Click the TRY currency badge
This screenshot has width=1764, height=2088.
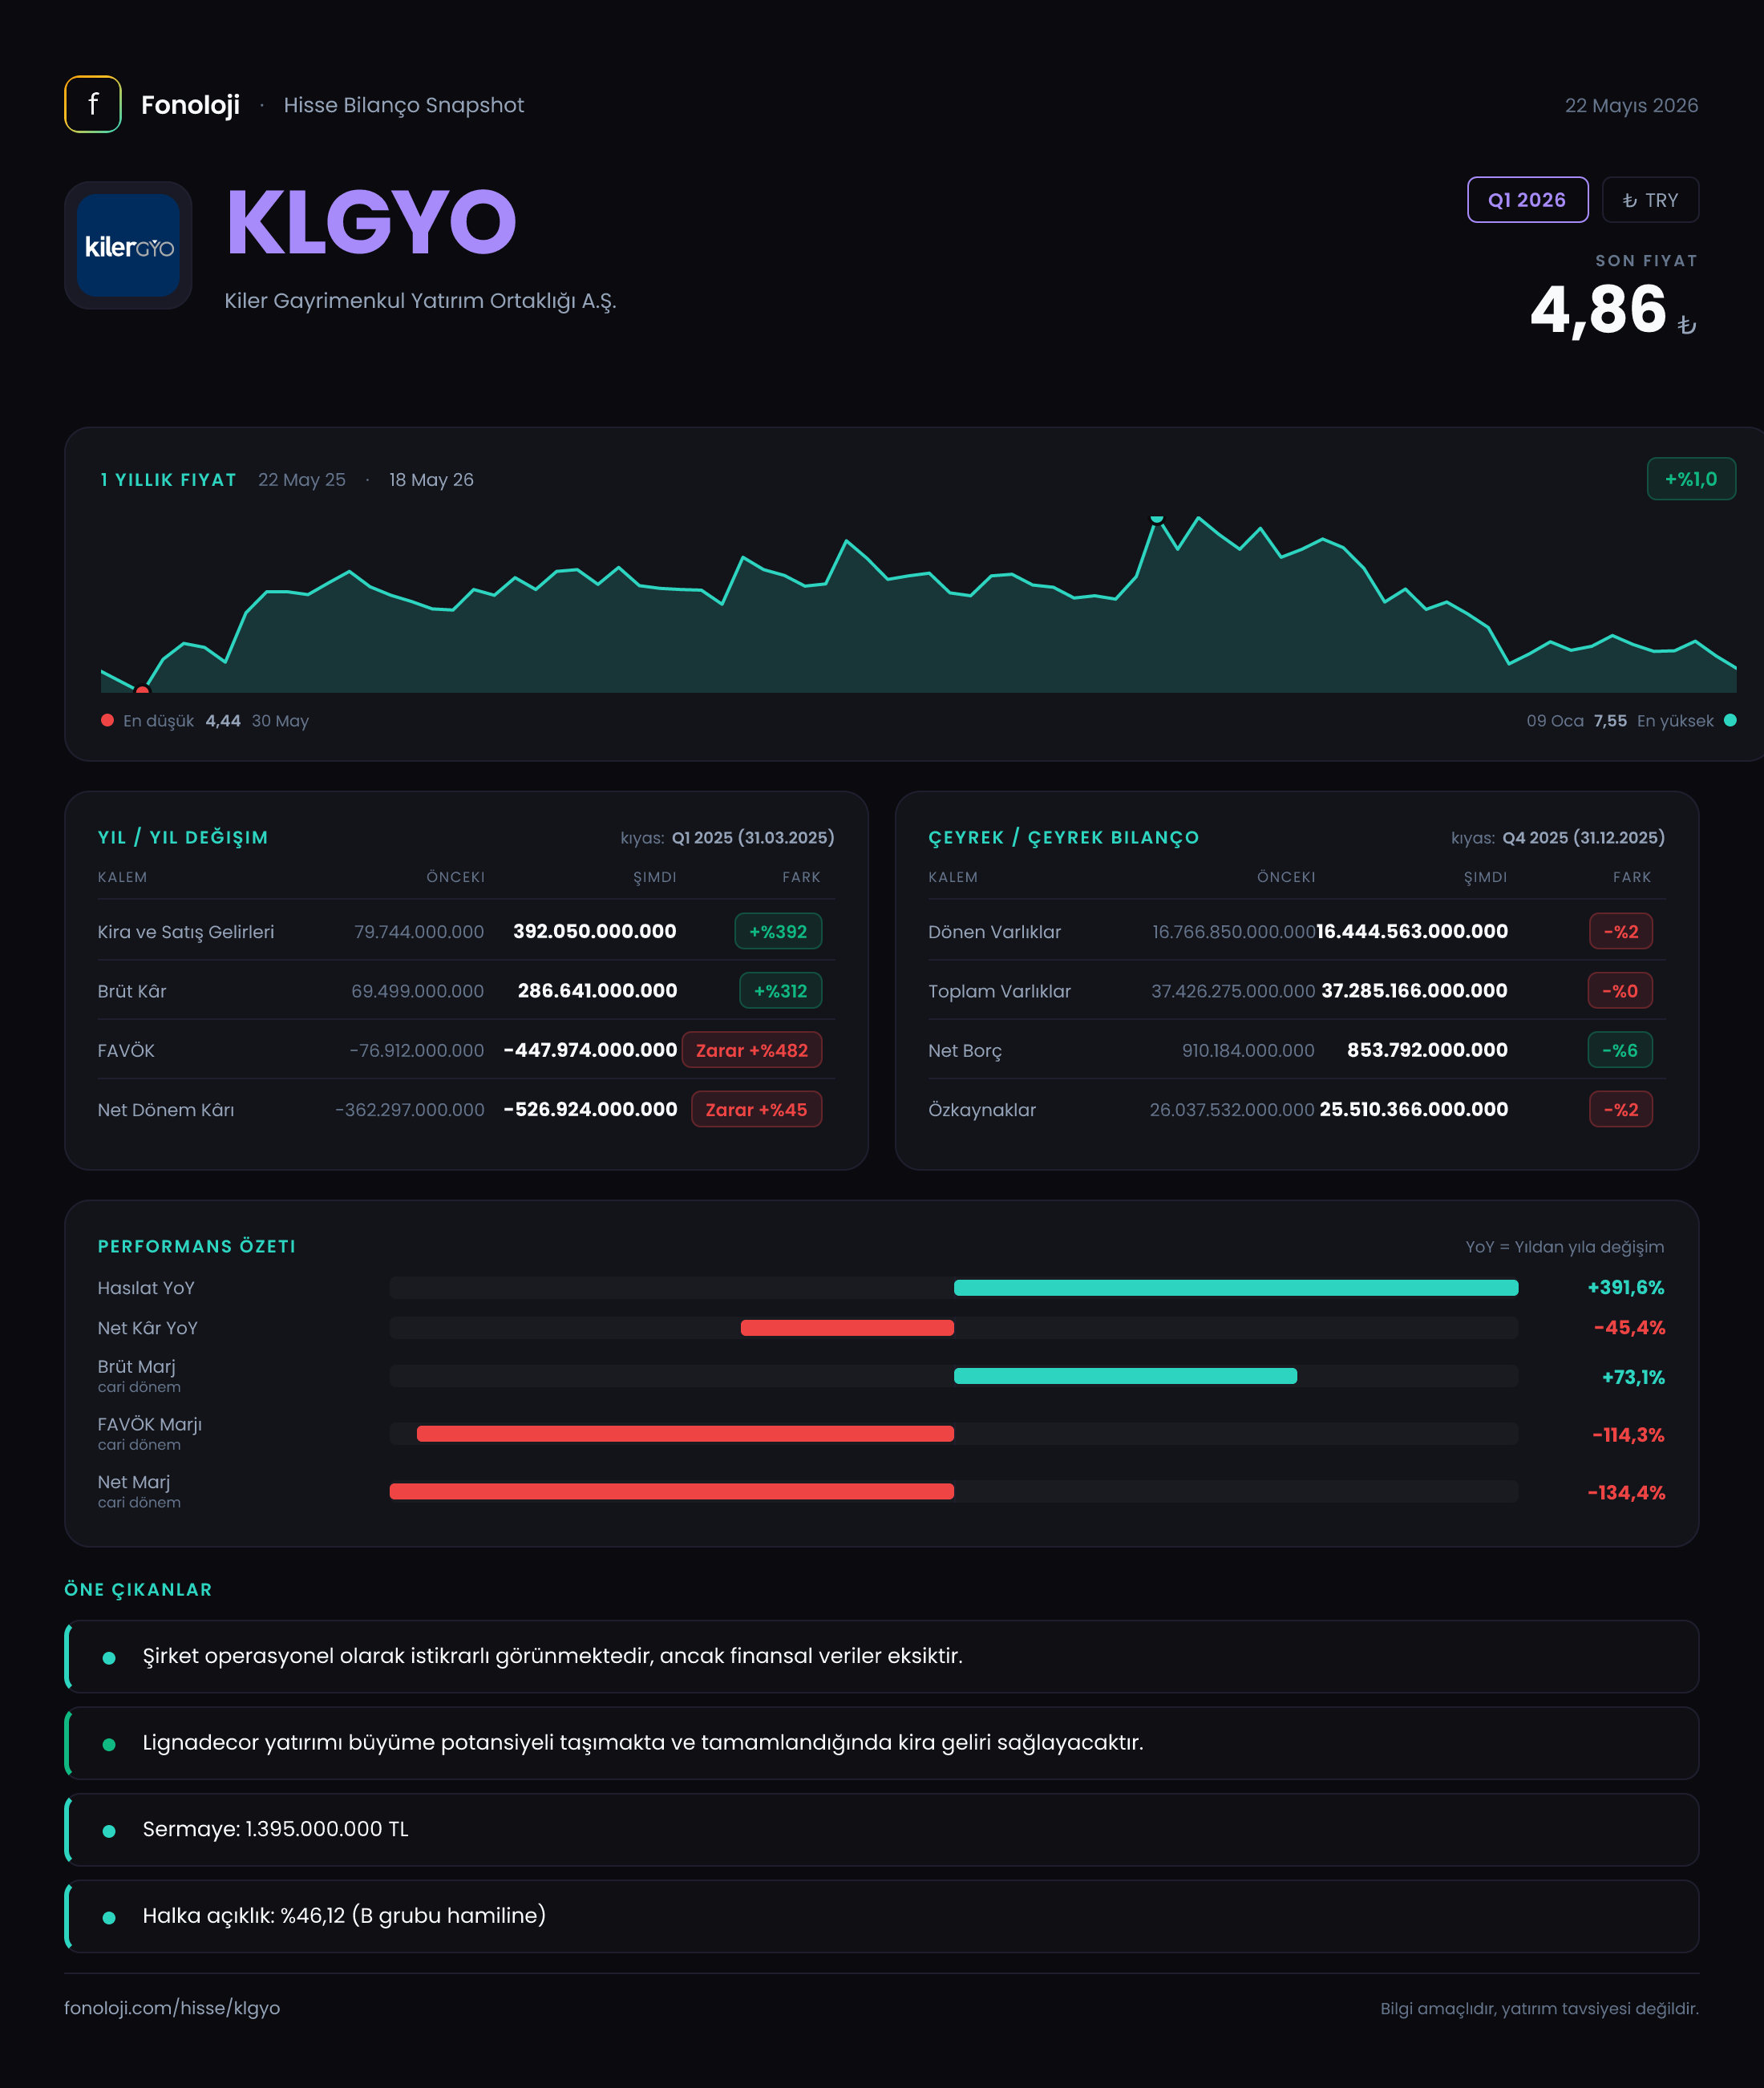[x=1650, y=200]
